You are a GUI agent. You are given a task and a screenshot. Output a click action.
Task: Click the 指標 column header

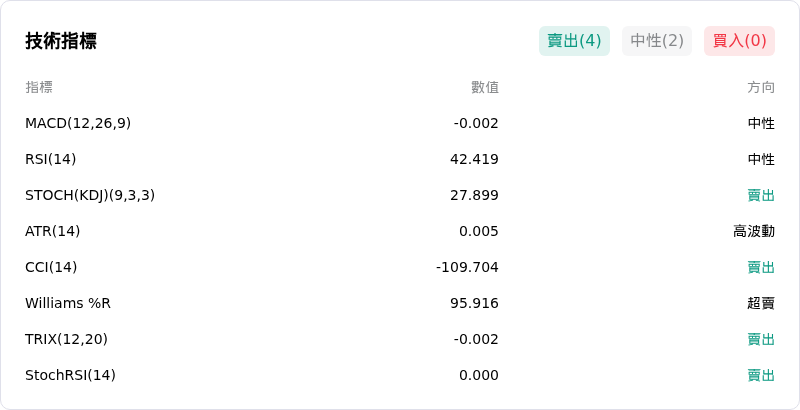pos(39,87)
